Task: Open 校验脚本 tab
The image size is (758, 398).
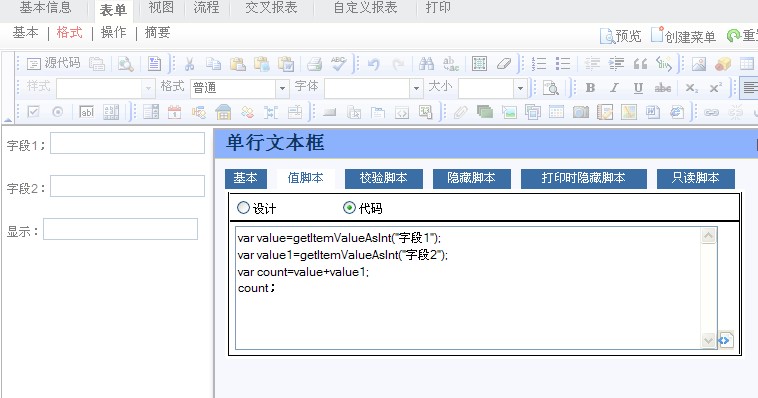Action: coord(384,178)
